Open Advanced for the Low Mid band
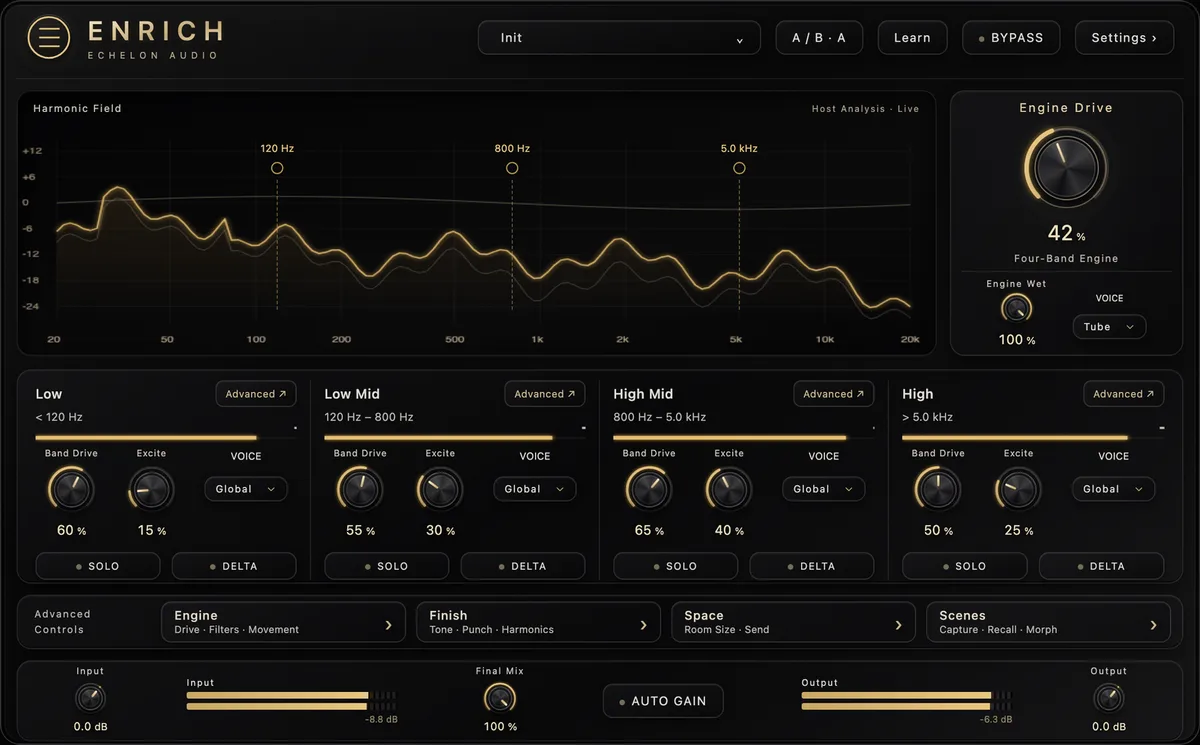 pyautogui.click(x=545, y=394)
